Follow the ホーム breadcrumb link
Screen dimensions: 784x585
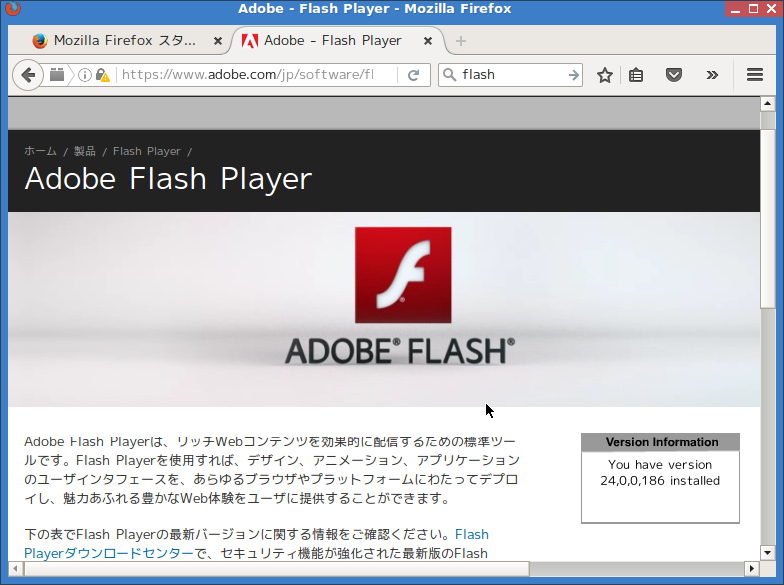point(40,151)
